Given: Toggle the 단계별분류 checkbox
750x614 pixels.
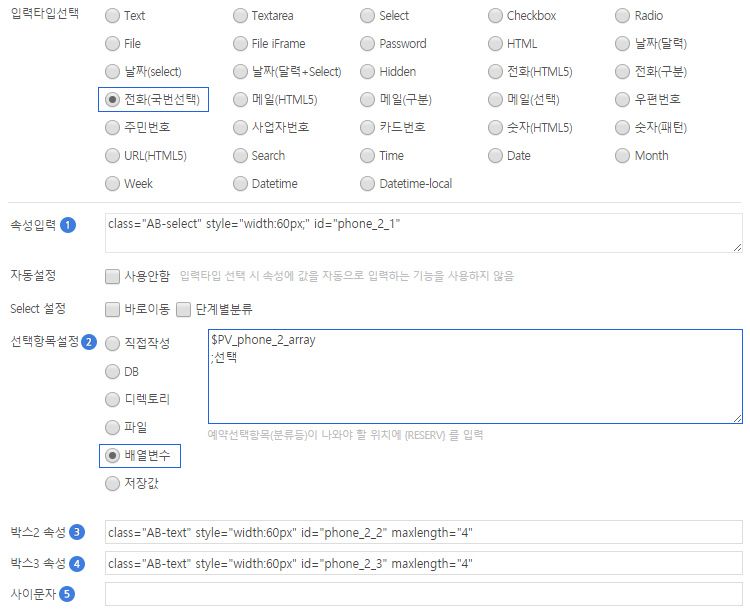Looking at the screenshot, I should 184,309.
